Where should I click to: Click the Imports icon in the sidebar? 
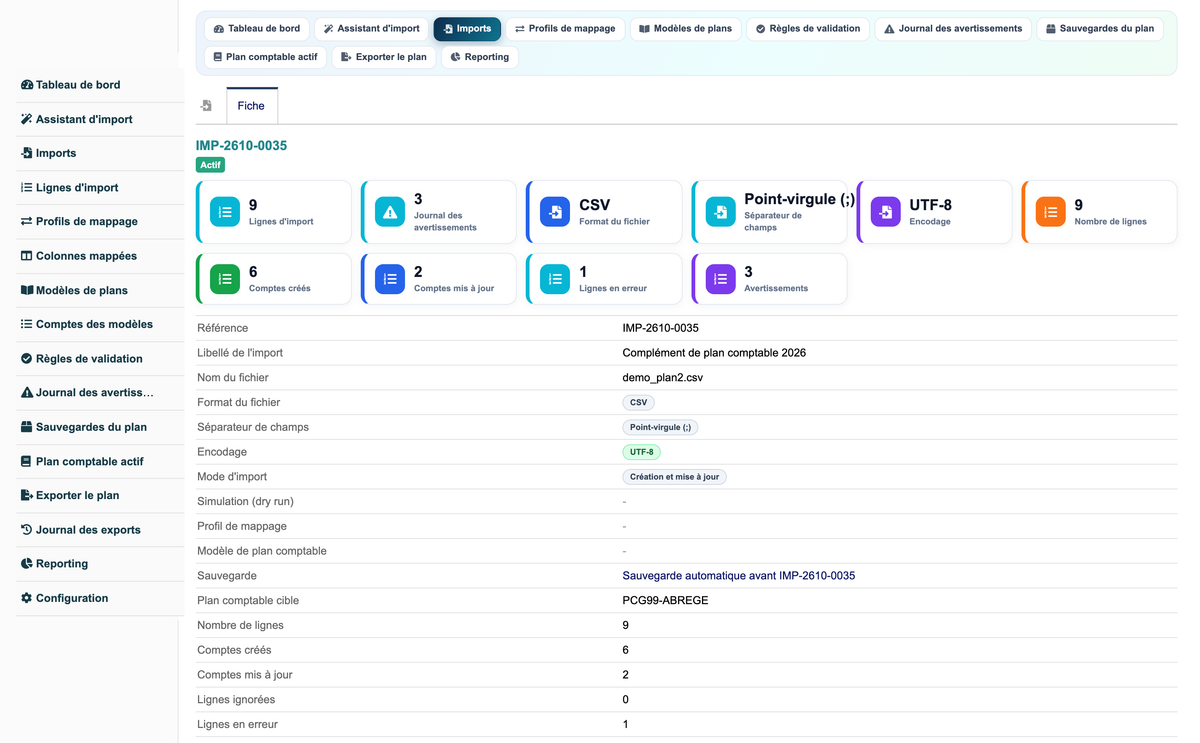[x=27, y=153]
